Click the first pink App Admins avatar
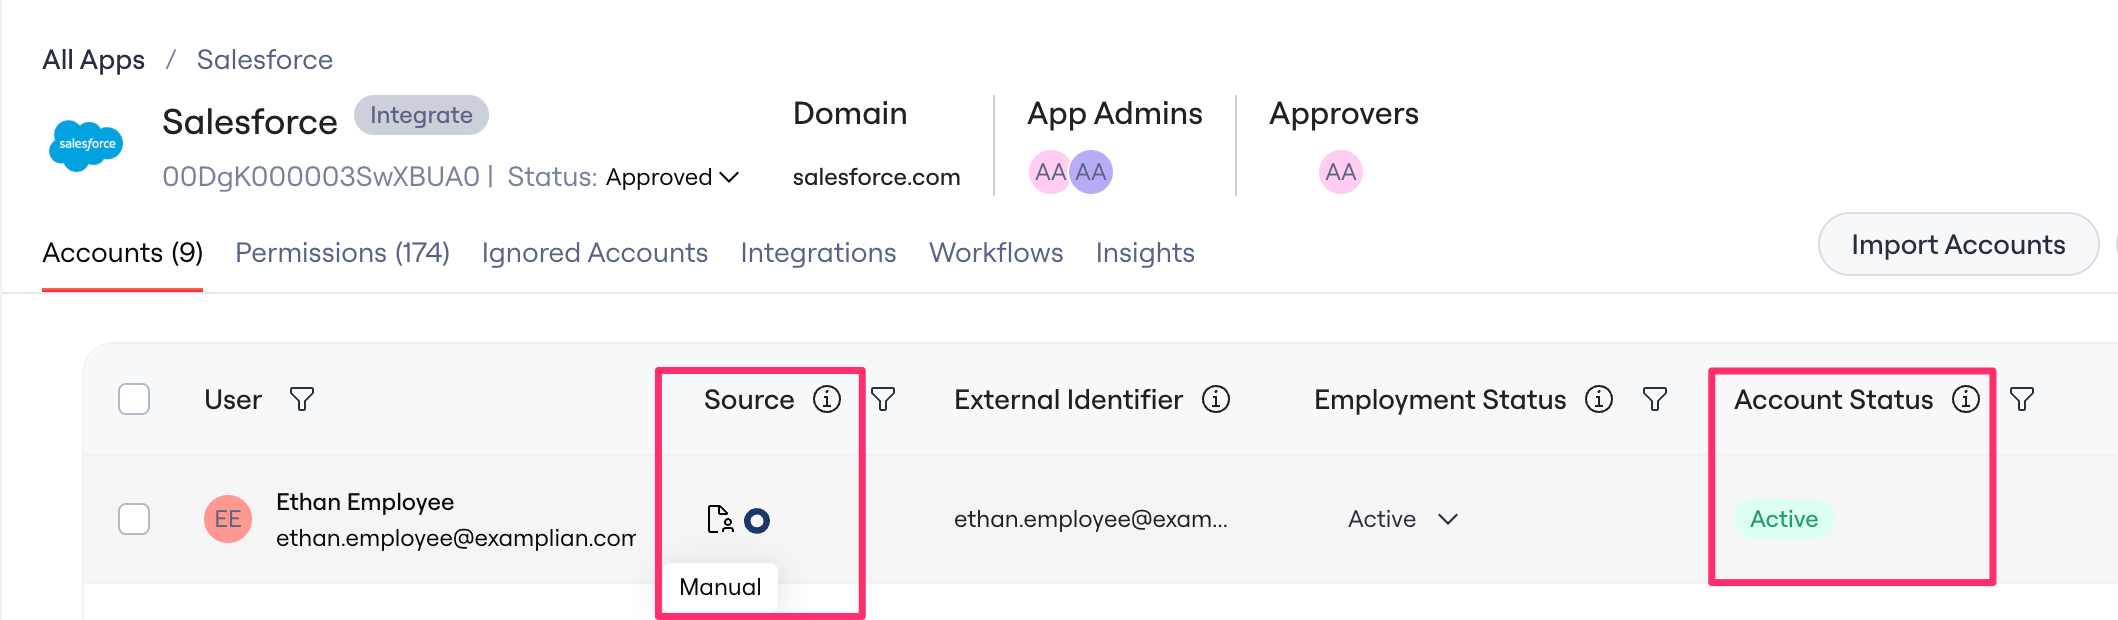This screenshot has width=2118, height=620. [1049, 172]
